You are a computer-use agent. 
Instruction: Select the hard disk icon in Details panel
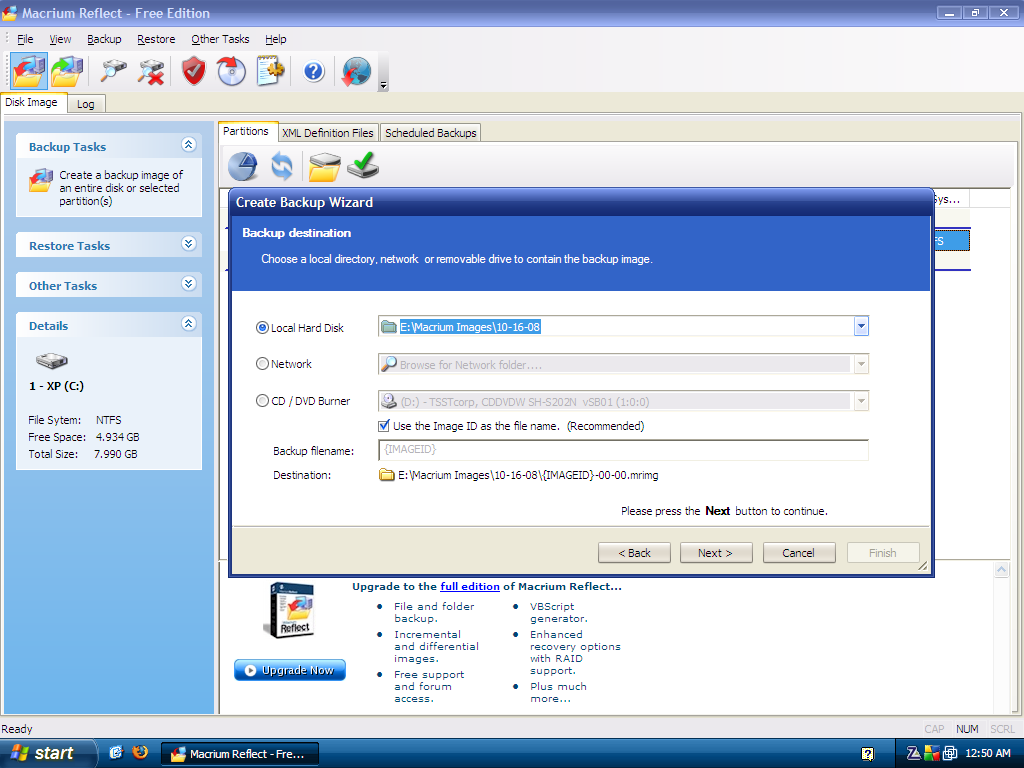pos(52,360)
